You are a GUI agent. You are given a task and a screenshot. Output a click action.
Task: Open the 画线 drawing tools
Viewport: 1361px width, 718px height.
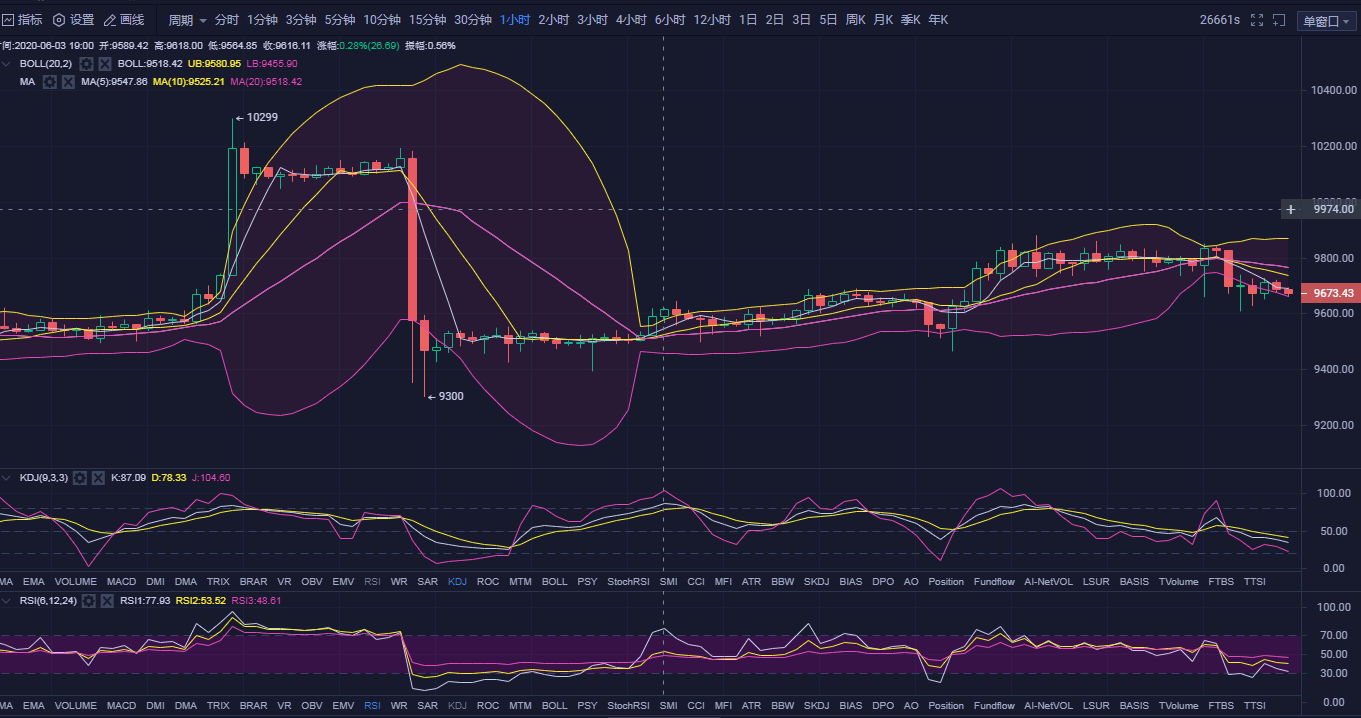[124, 20]
